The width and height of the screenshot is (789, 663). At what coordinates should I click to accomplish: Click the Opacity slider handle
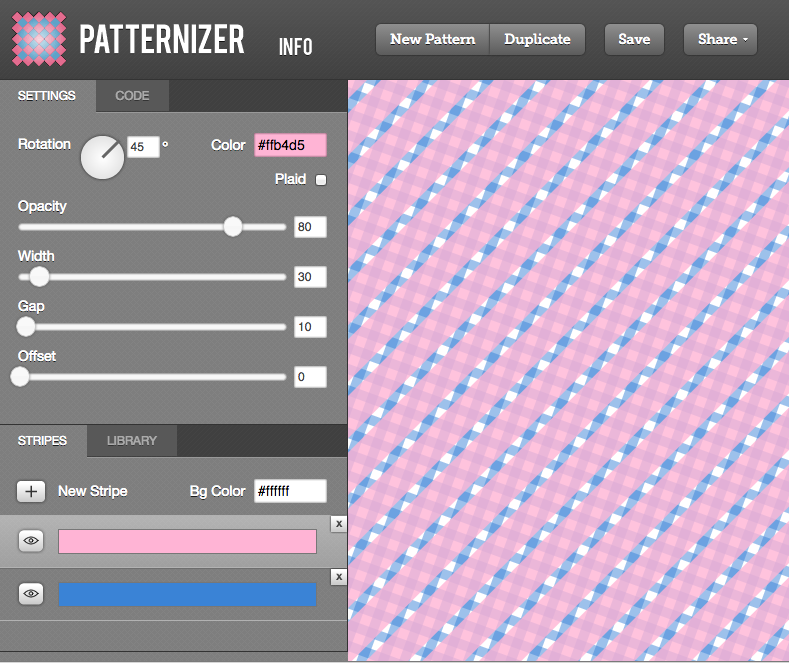[x=233, y=227]
